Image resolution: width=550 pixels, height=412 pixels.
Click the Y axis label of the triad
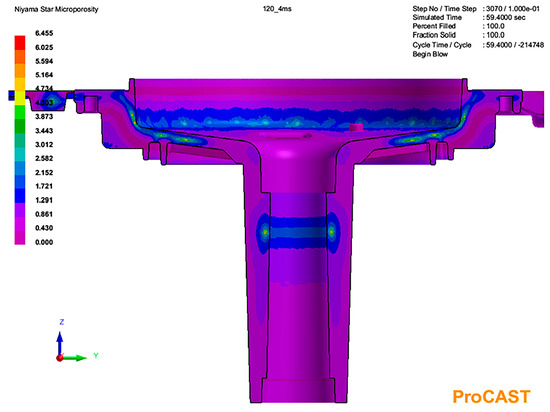pos(96,356)
